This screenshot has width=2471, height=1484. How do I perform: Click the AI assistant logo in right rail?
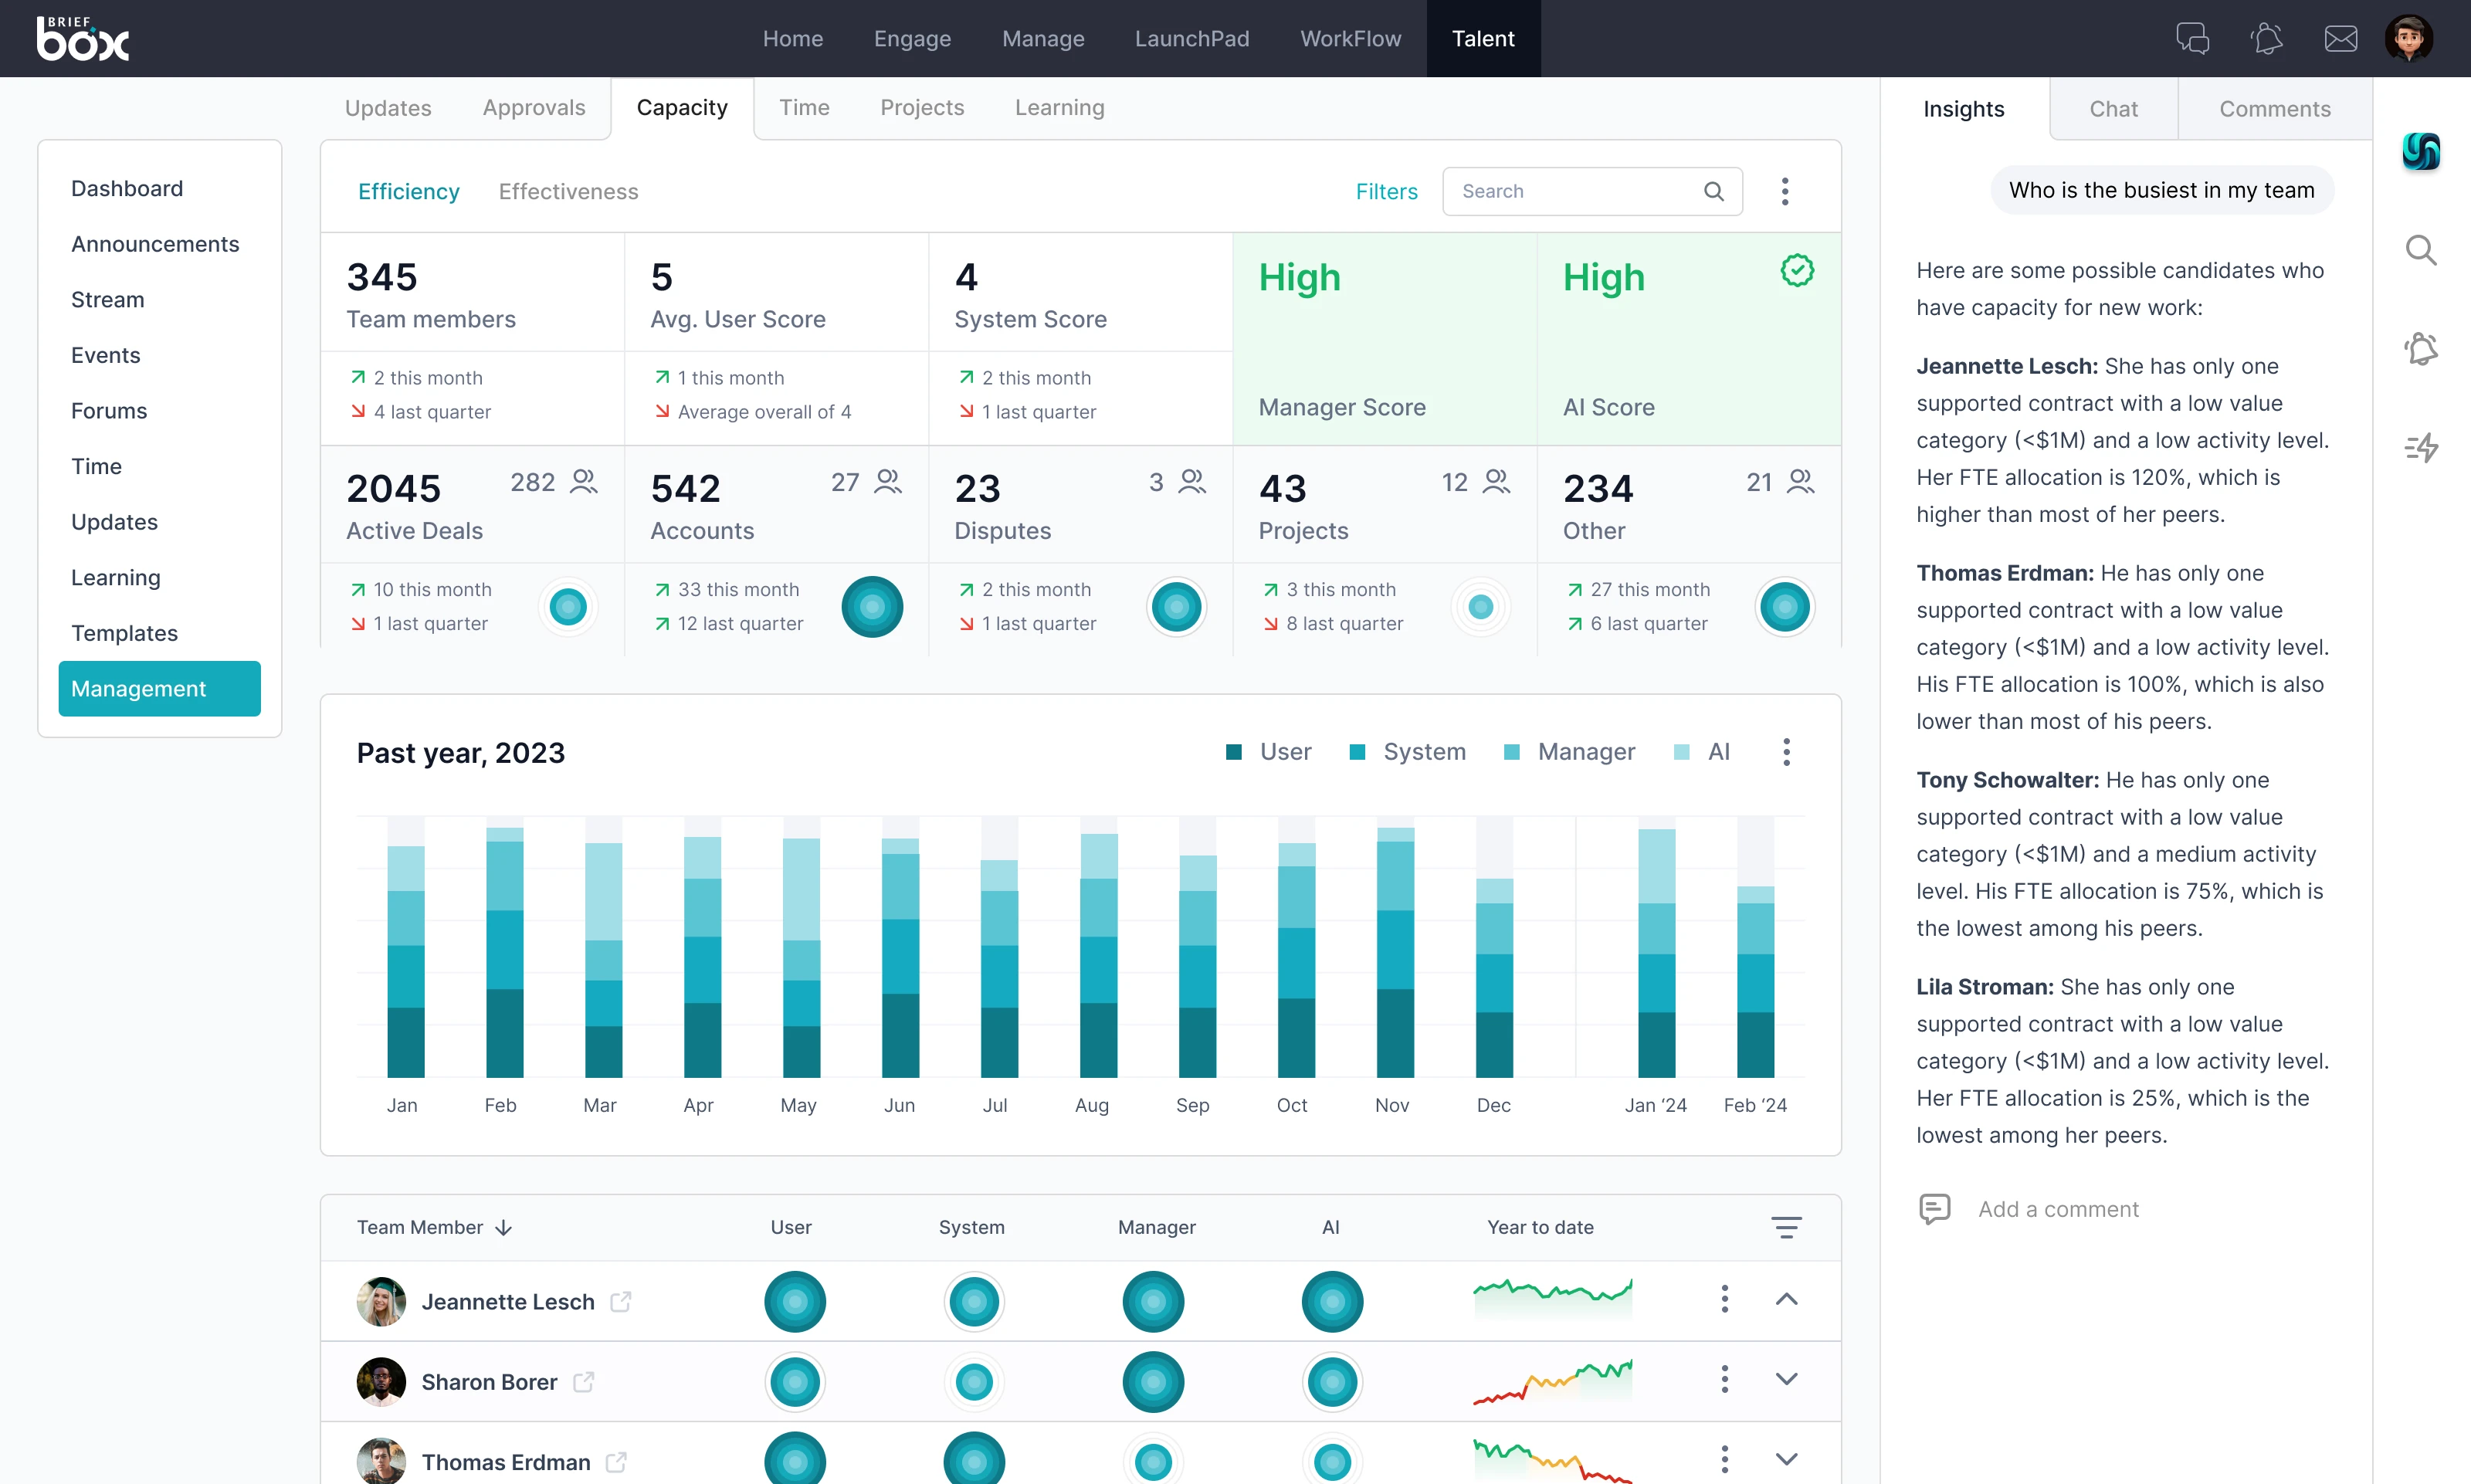tap(2421, 152)
